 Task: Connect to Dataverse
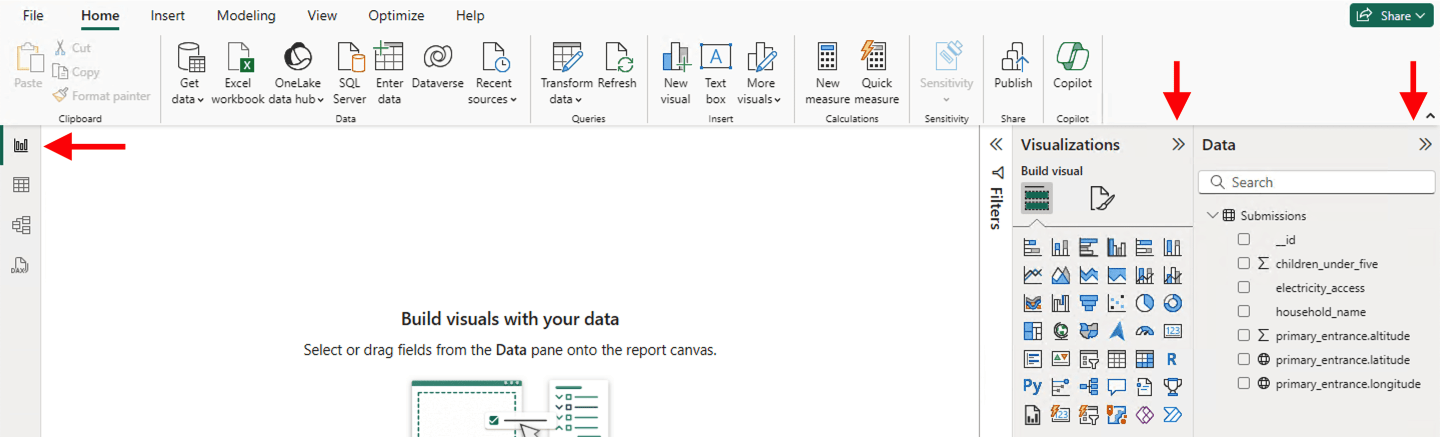(x=437, y=67)
